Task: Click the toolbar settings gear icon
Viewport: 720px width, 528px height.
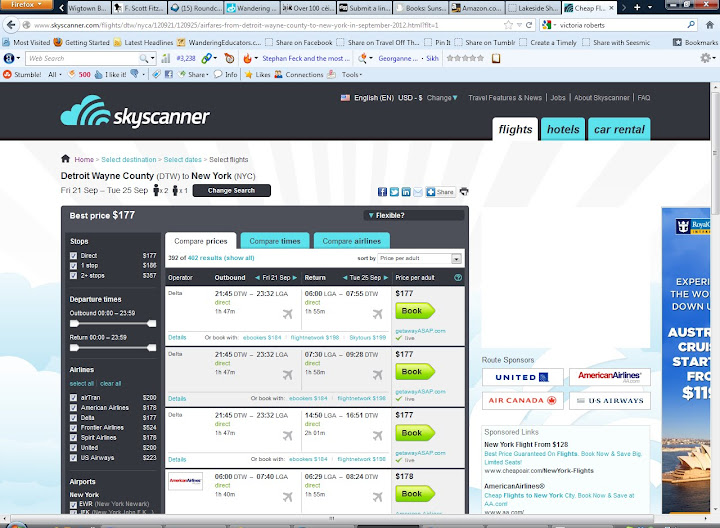Action: [705, 58]
